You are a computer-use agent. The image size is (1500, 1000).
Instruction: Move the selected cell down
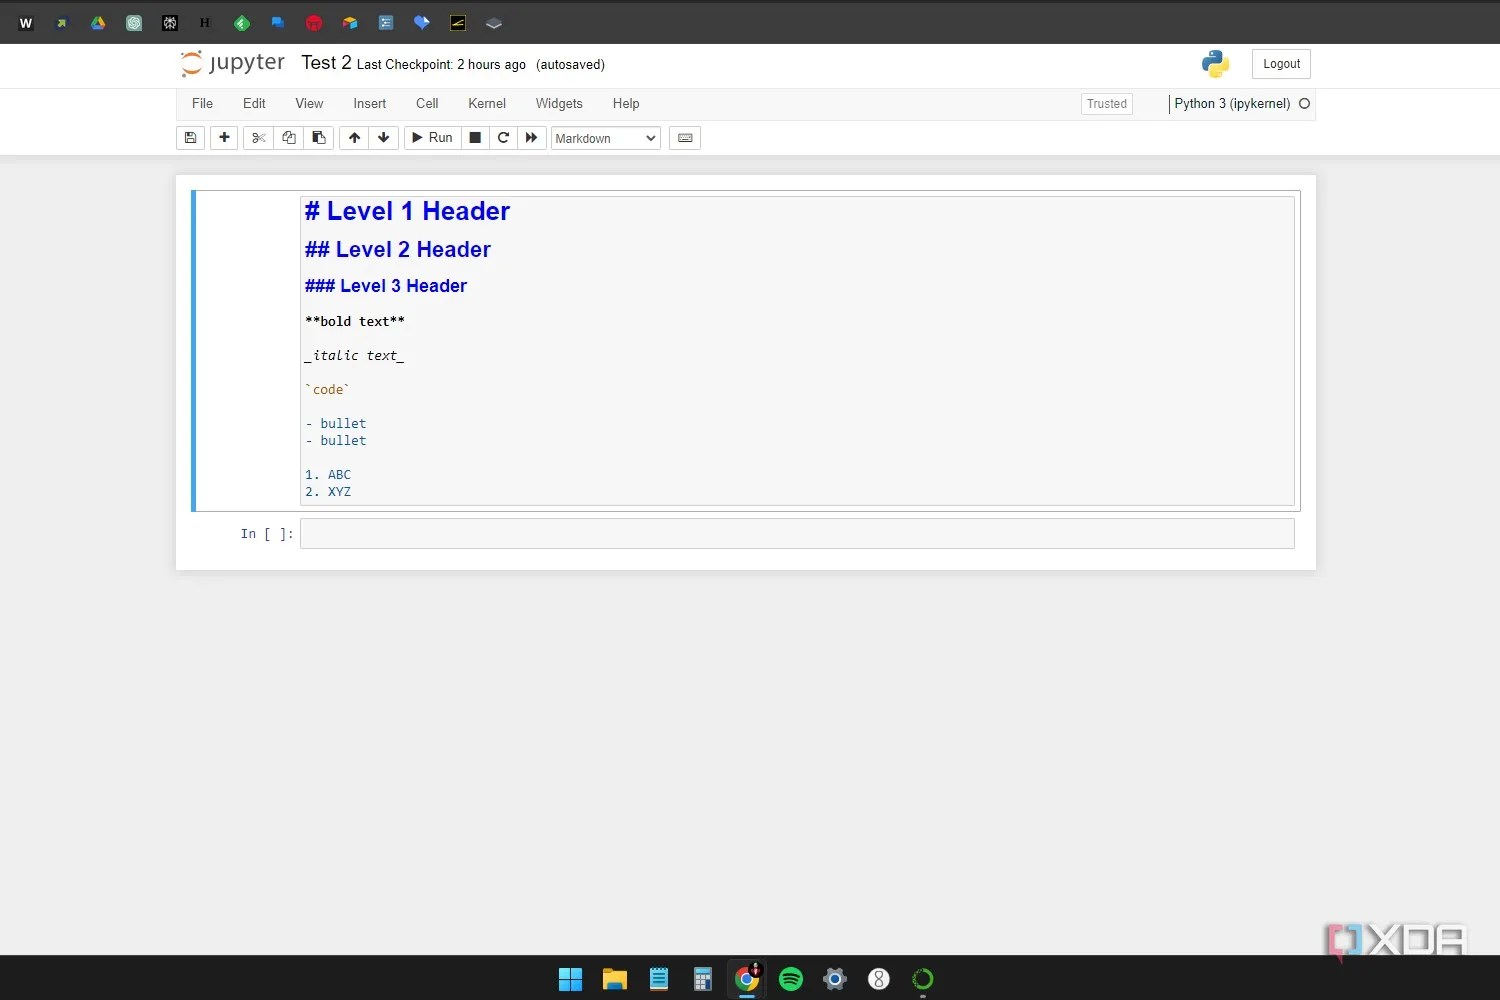click(x=383, y=138)
